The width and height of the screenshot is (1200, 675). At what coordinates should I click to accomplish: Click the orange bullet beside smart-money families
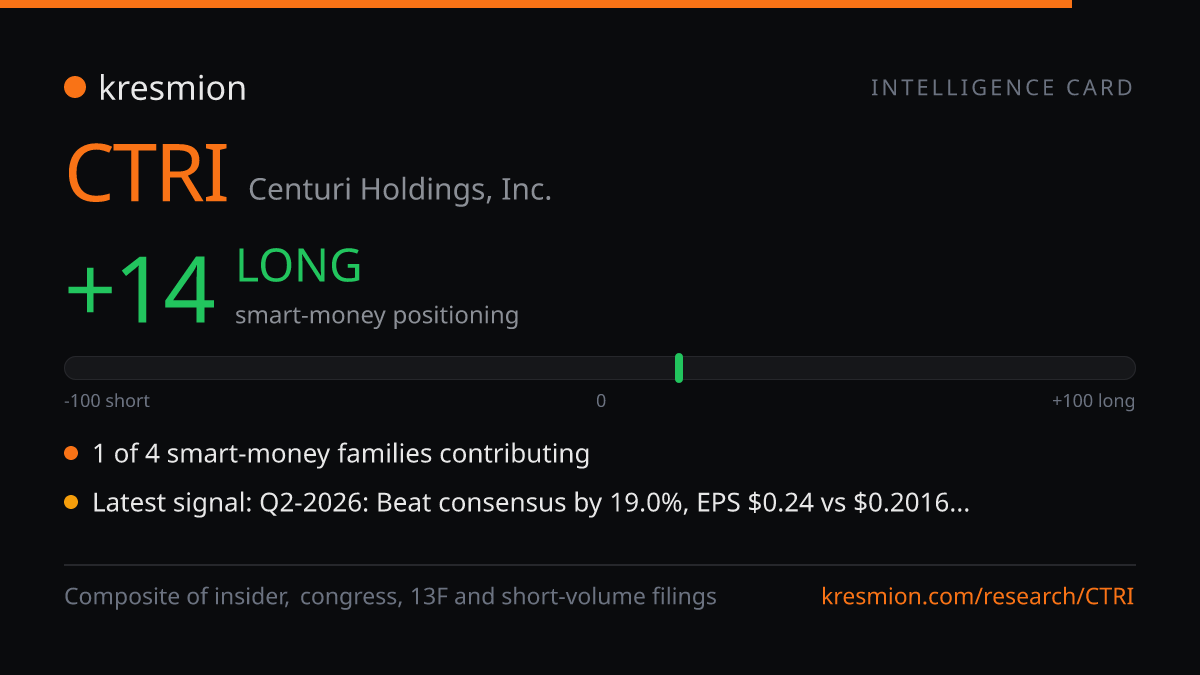point(71,454)
